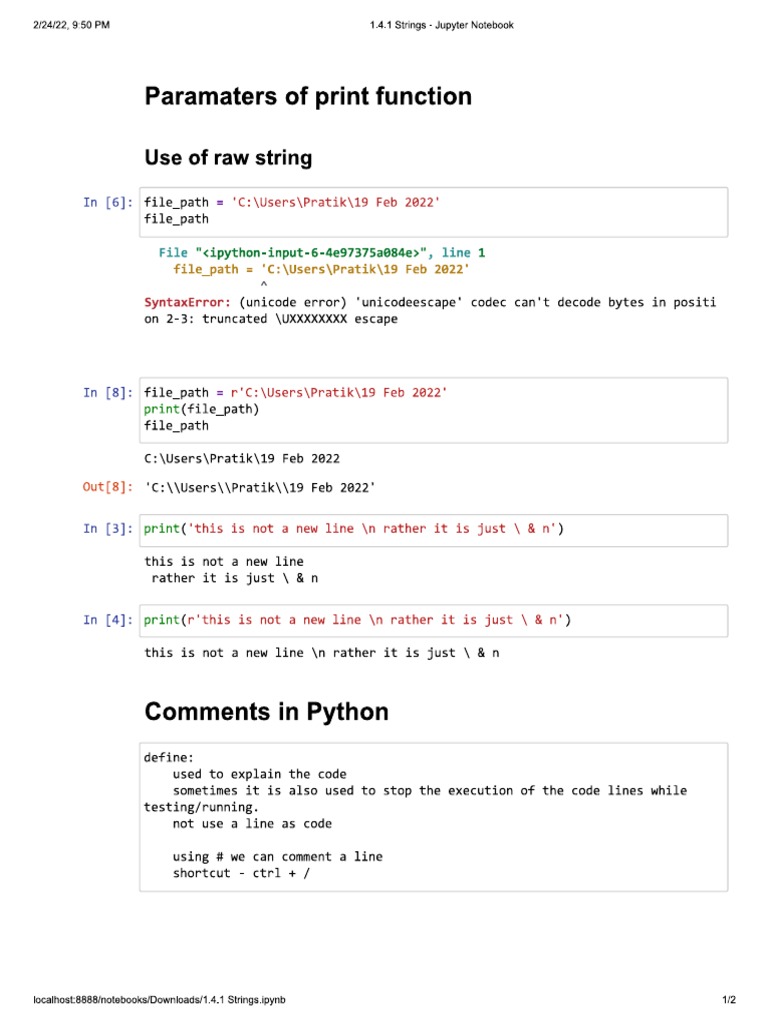Click the In [4] cell prompt
768x1024 pixels.
click(108, 620)
